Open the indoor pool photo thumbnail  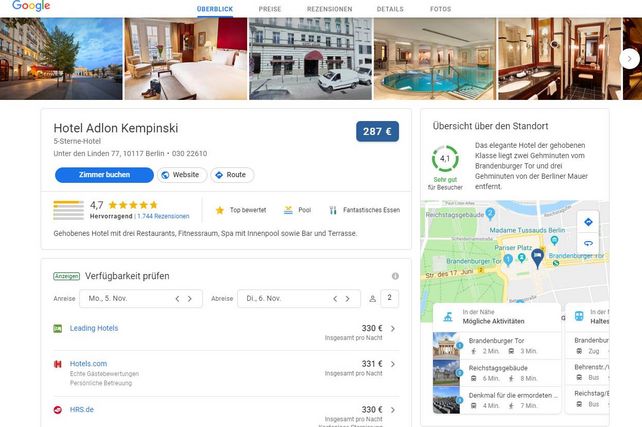[x=435, y=59]
